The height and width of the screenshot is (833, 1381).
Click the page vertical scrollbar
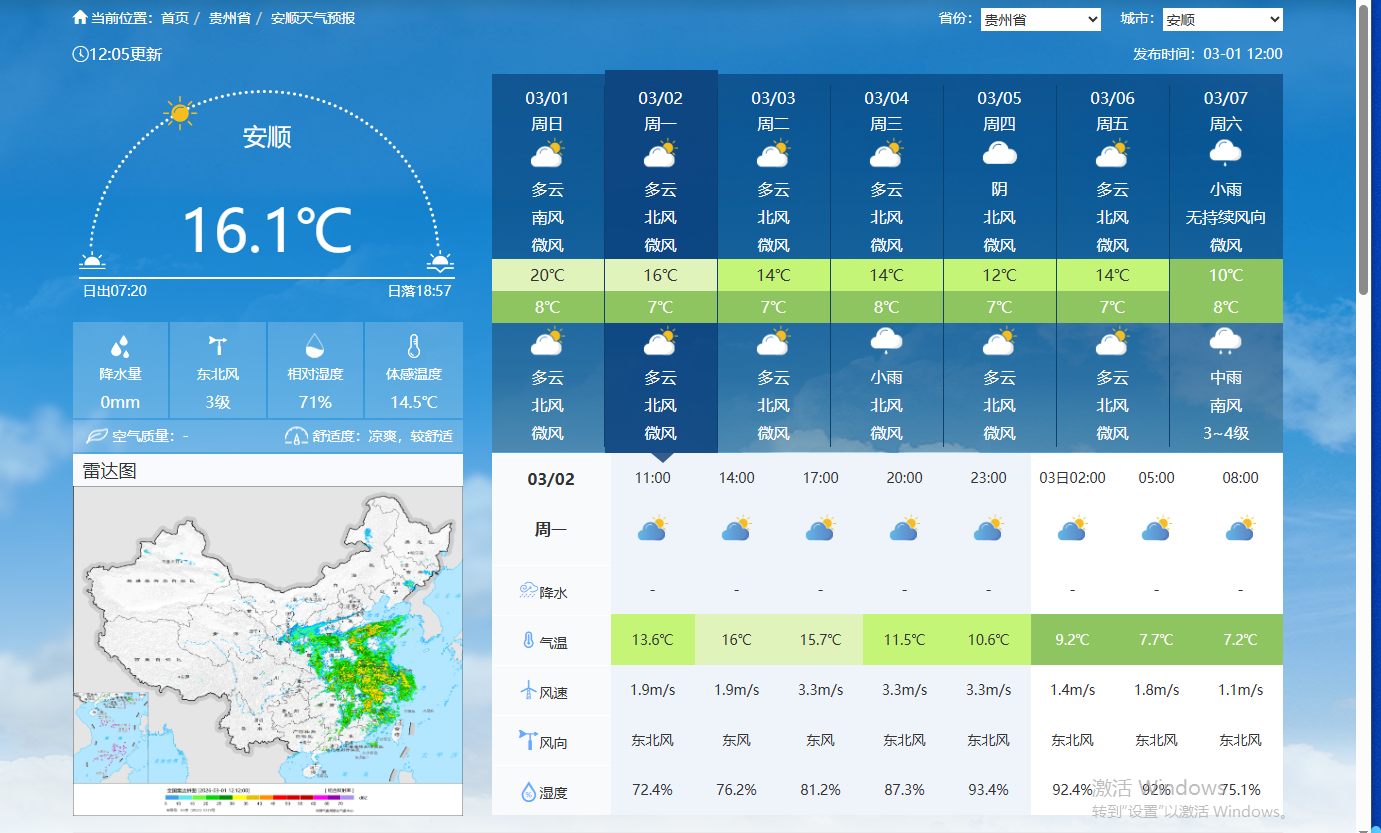[1363, 150]
